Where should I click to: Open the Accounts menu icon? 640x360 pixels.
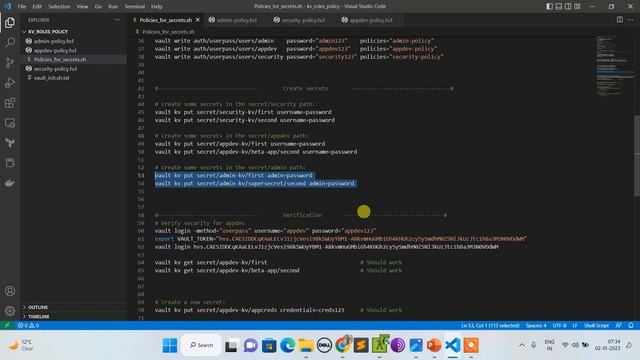click(10, 291)
